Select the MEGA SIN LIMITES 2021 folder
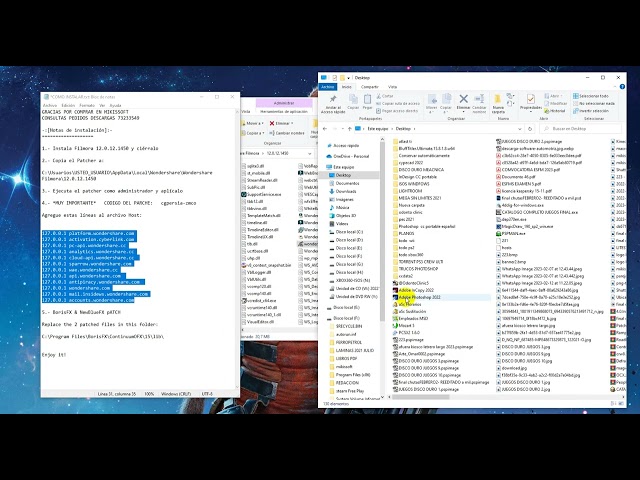 [x=419, y=198]
